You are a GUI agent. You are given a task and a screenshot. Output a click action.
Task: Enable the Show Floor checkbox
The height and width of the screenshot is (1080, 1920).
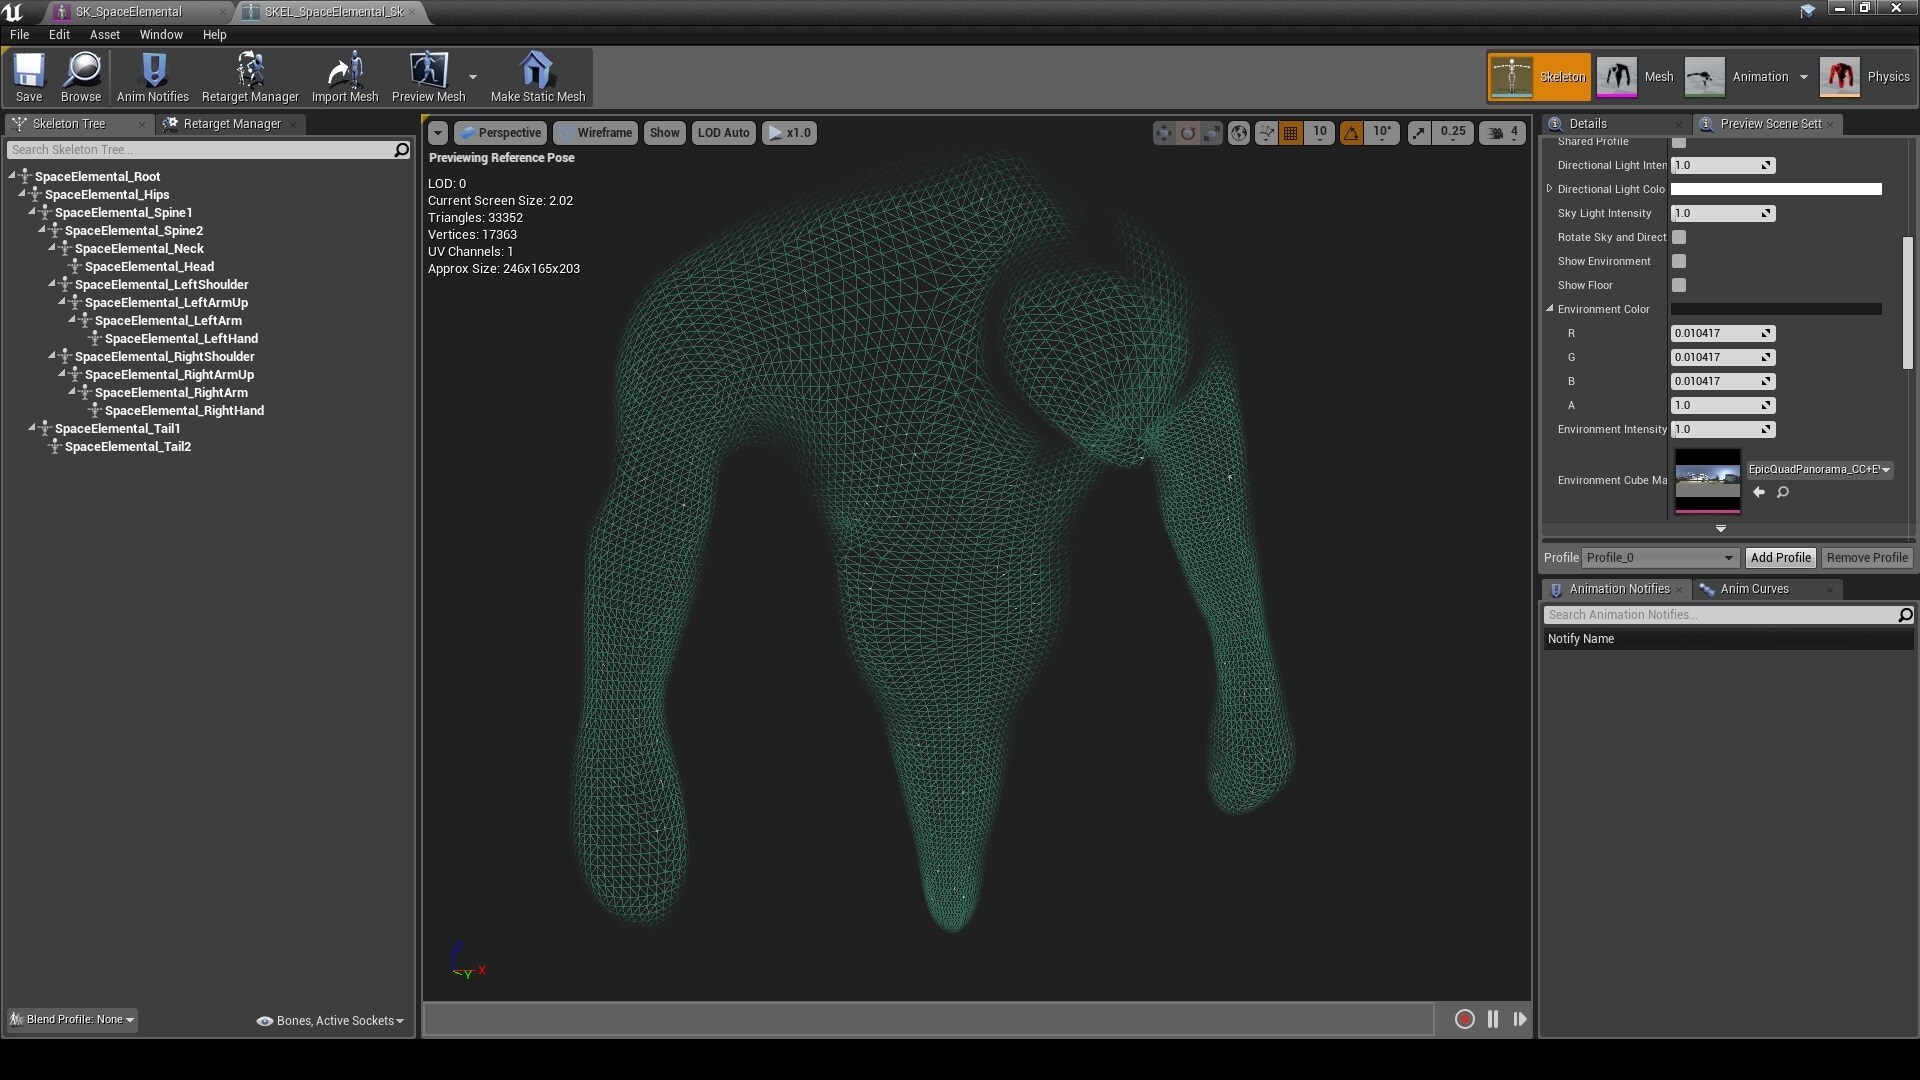coord(1679,285)
